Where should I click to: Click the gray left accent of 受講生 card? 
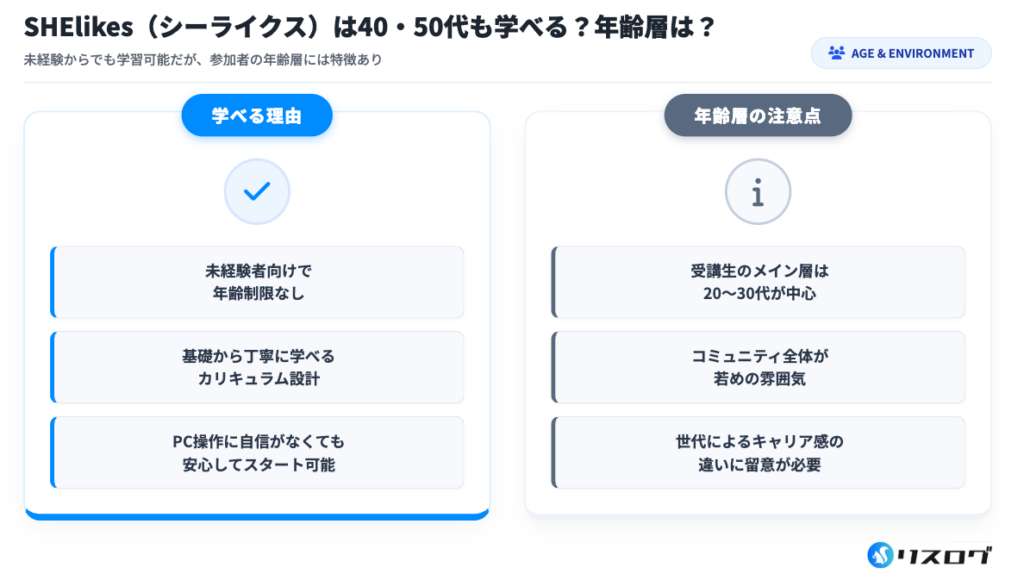point(553,282)
